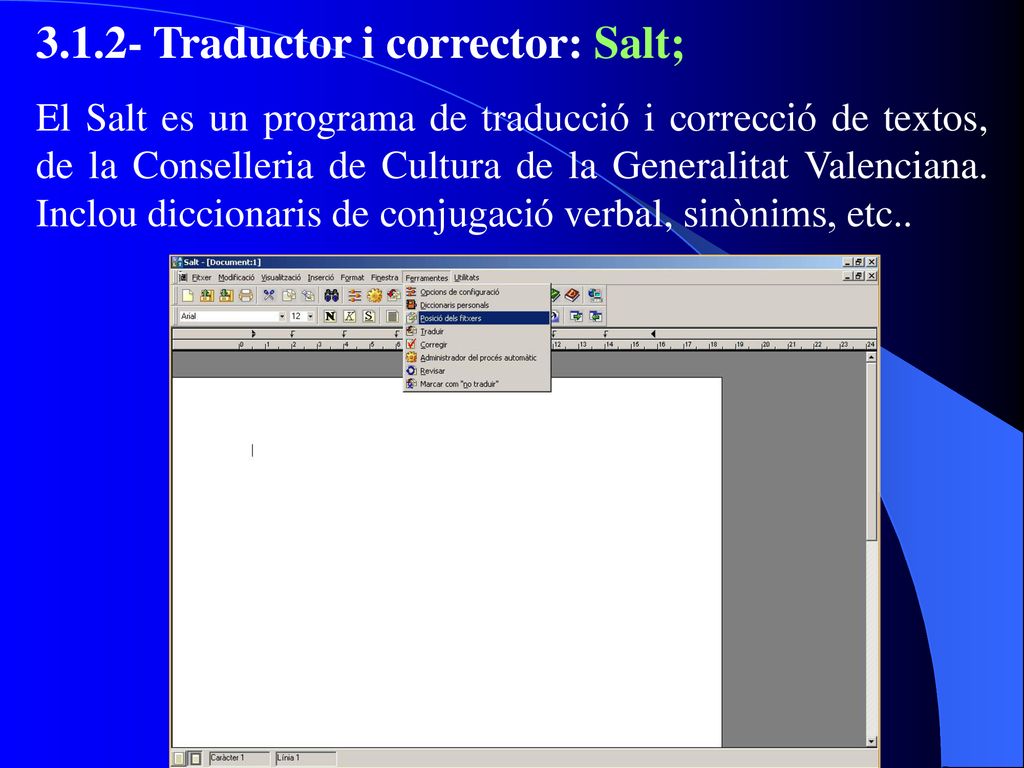The image size is (1024, 768).
Task: Click the Copy icon in toolbar
Action: [288, 295]
